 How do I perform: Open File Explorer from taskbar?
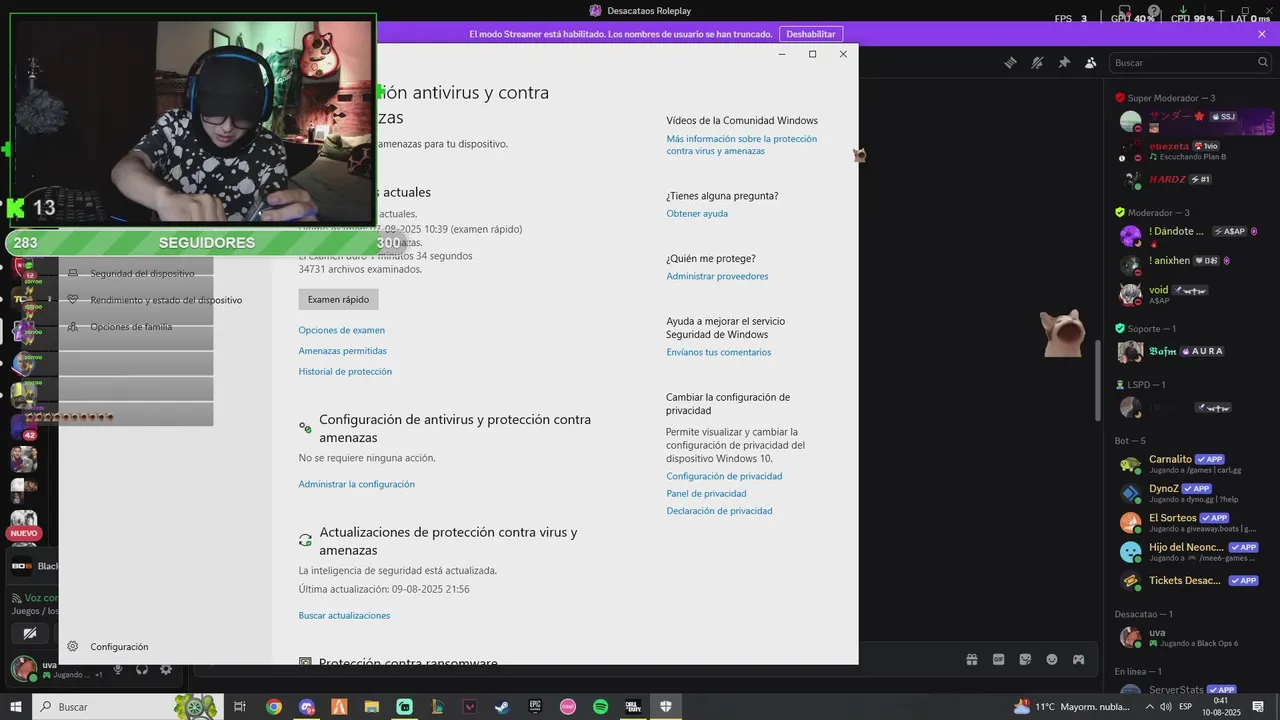371,707
